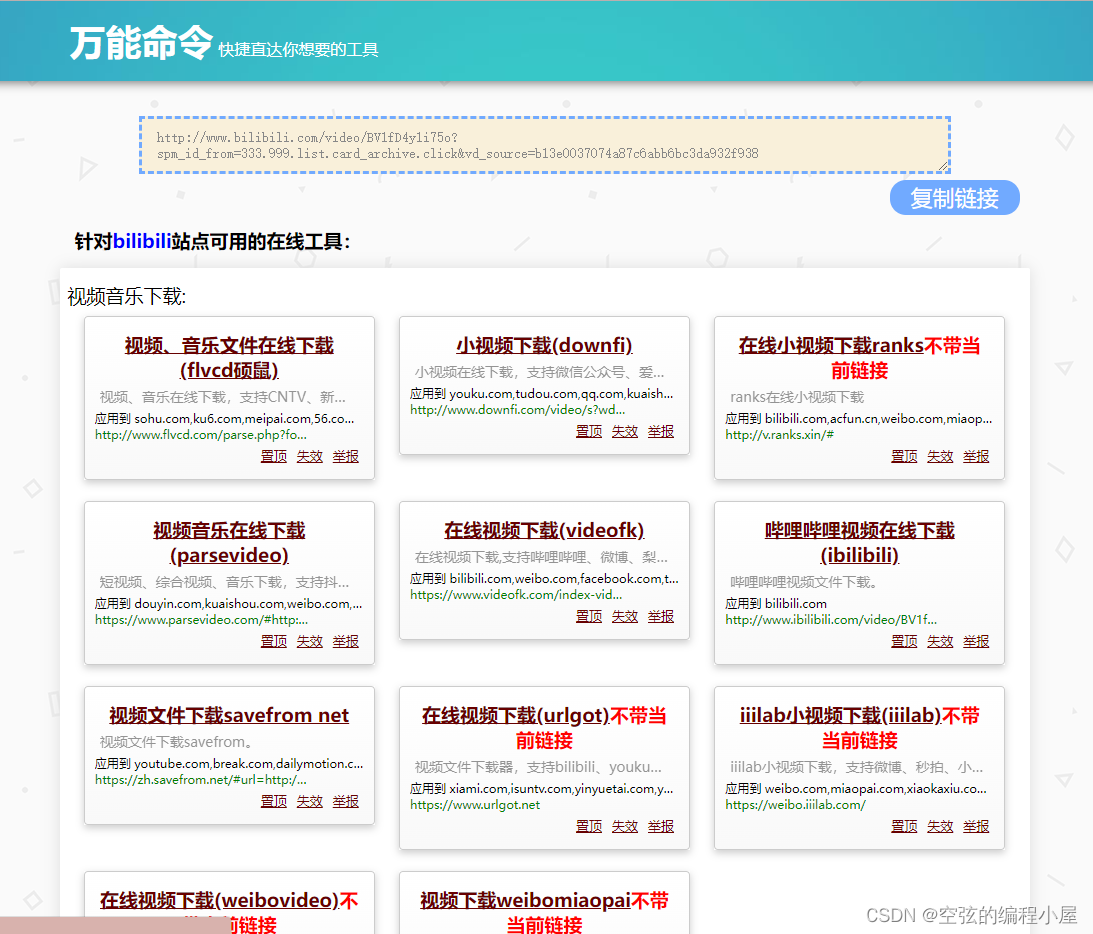Open 视频音乐在线下载(parsevideo) title link
Image resolution: width=1093 pixels, height=934 pixels.
229,542
